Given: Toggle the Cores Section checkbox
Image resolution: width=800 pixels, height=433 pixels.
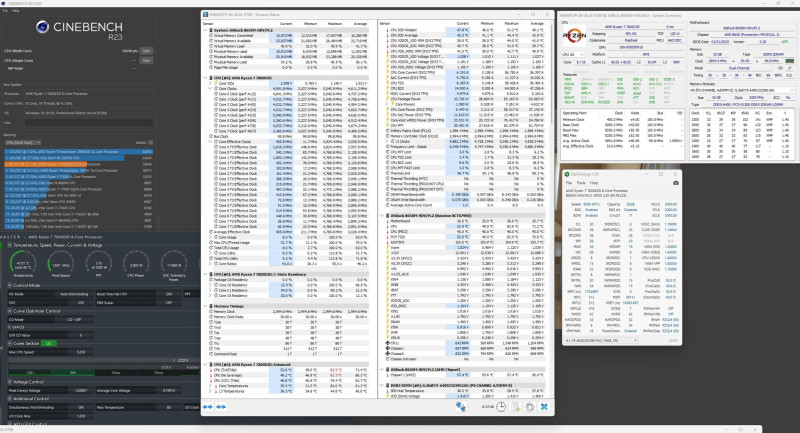Looking at the screenshot, I should click(10, 343).
